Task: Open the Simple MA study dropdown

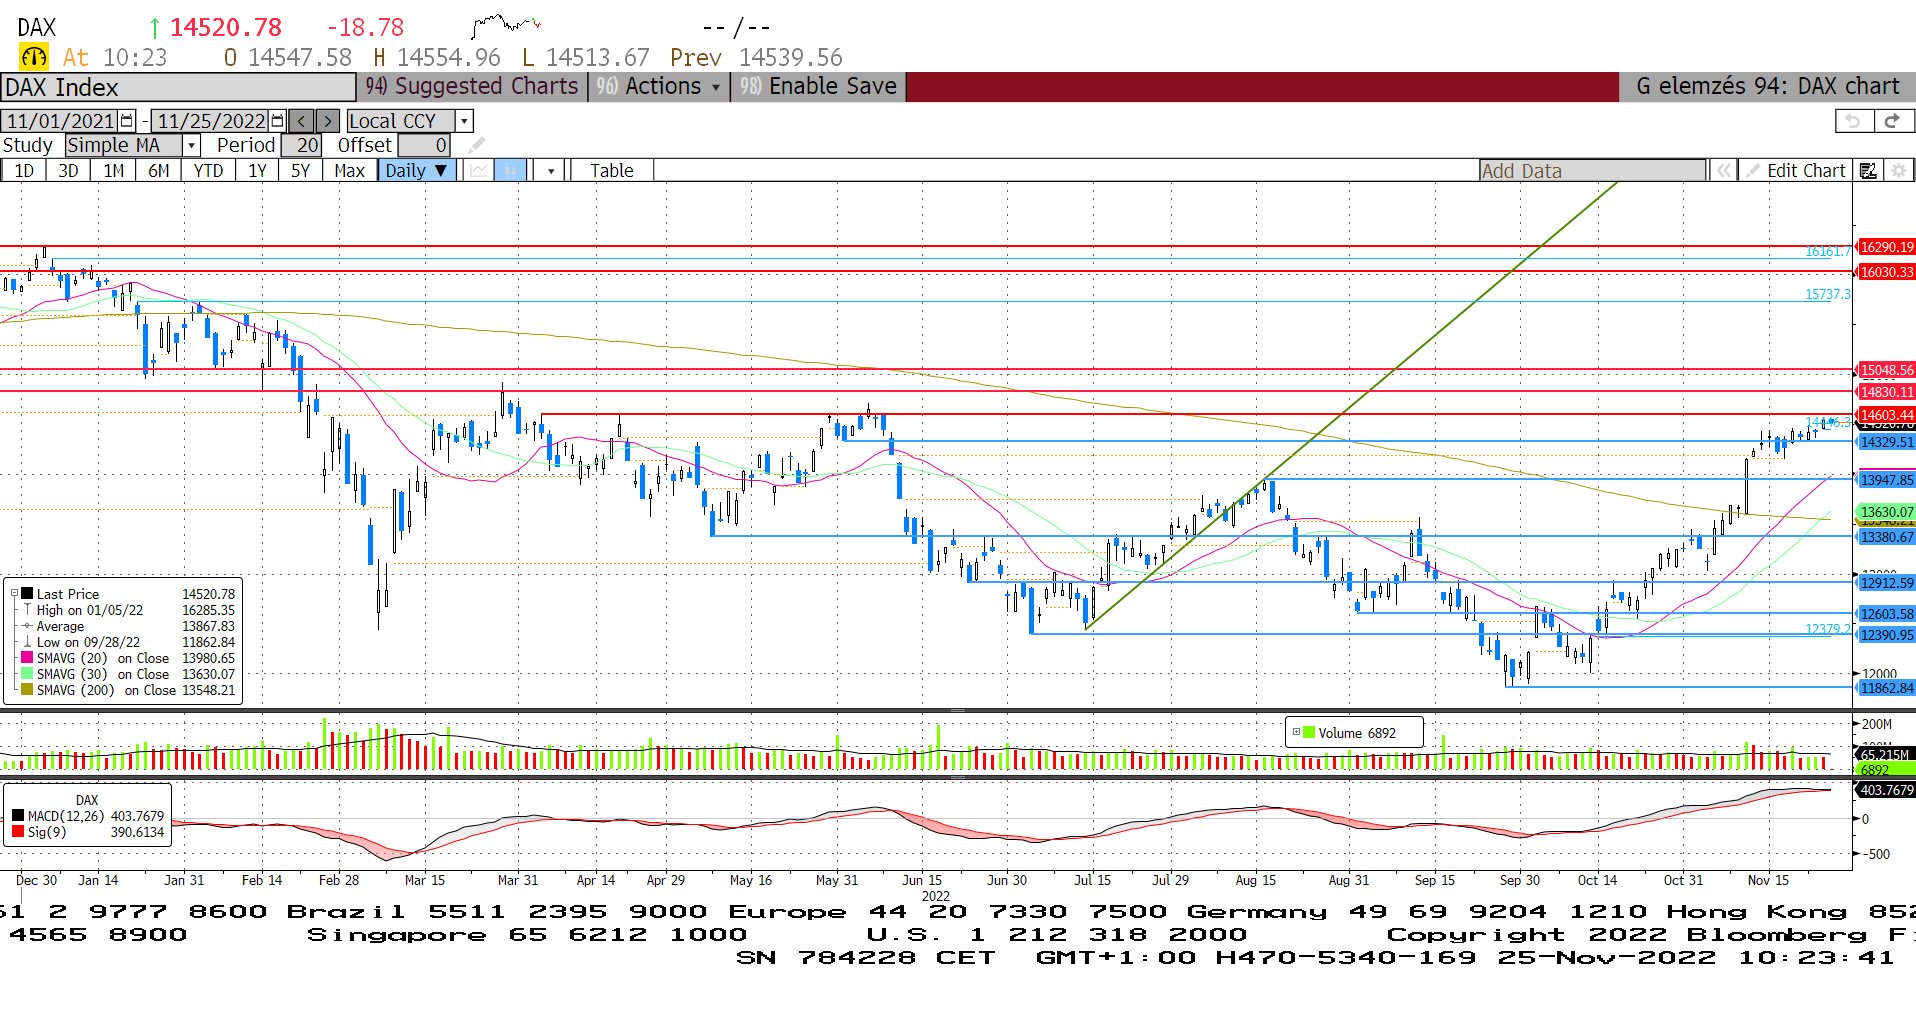Action: coord(191,146)
